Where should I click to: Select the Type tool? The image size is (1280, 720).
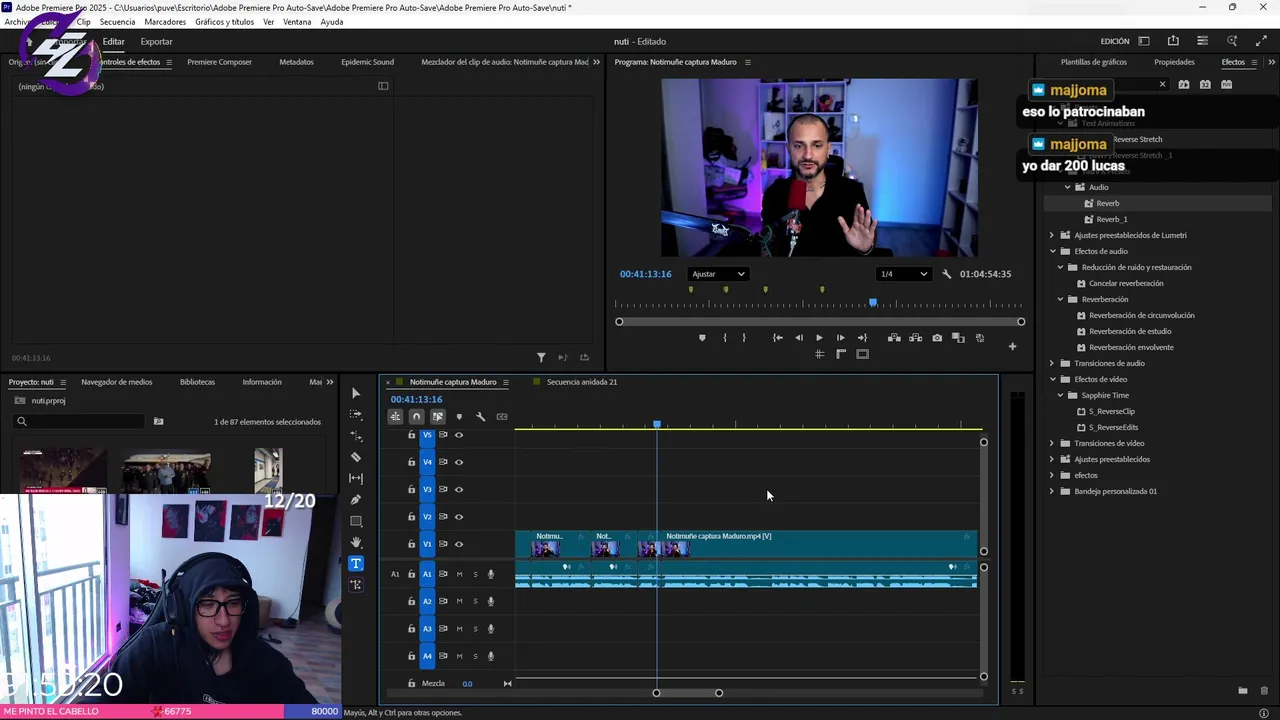356,564
